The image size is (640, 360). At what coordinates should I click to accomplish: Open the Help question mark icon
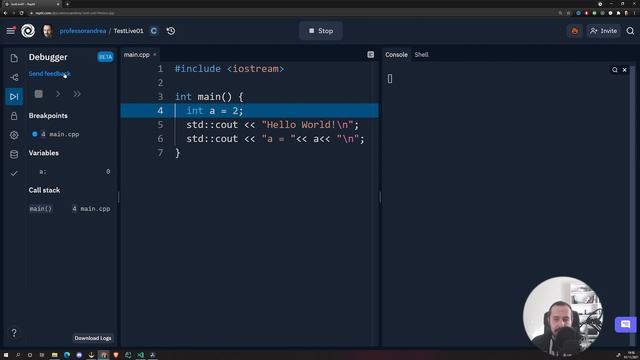pos(14,333)
